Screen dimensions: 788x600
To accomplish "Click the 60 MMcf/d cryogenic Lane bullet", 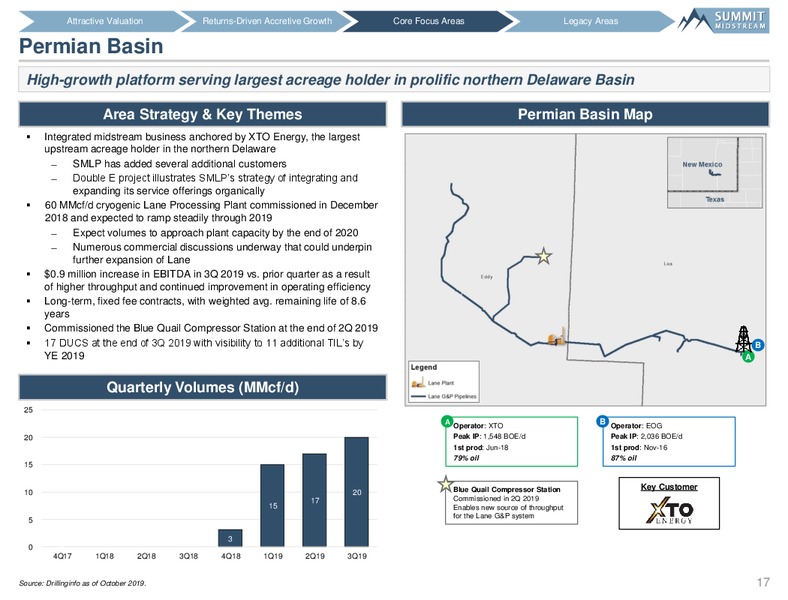I will pos(211,212).
